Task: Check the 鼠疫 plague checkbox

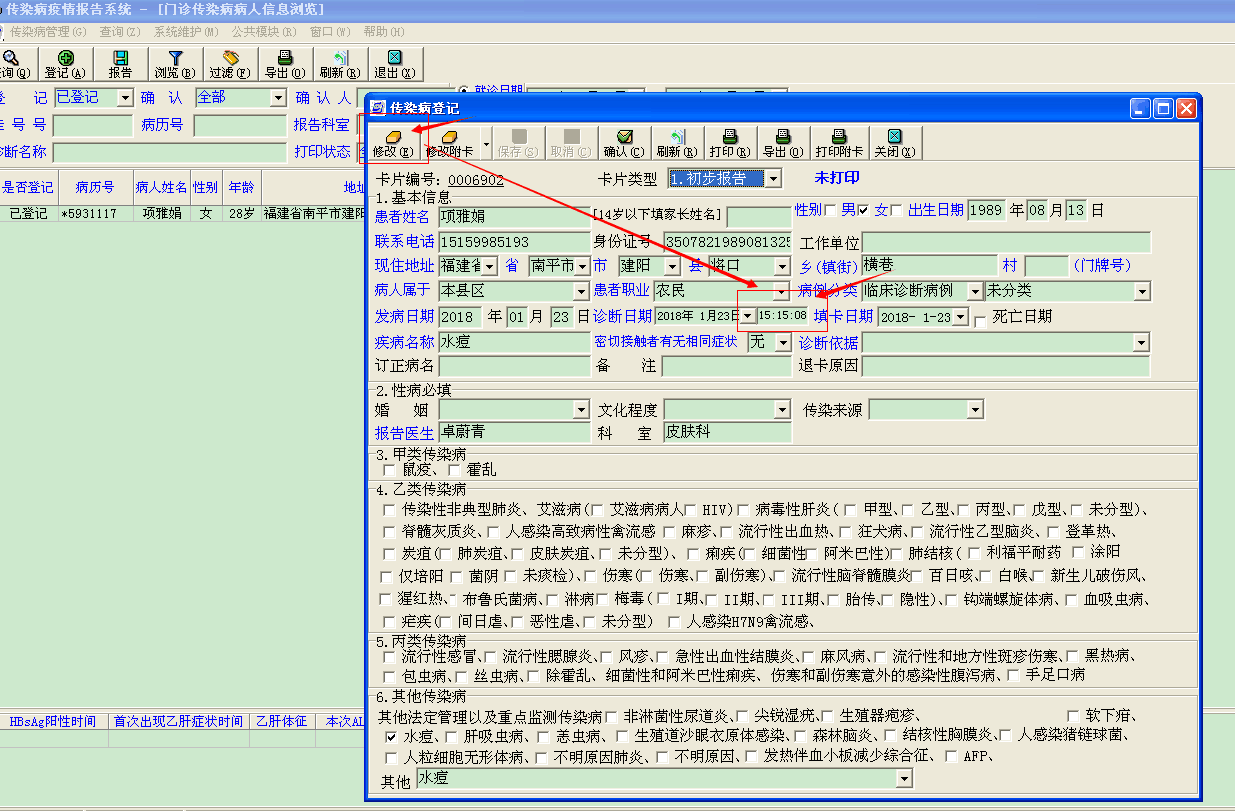Action: [389, 469]
